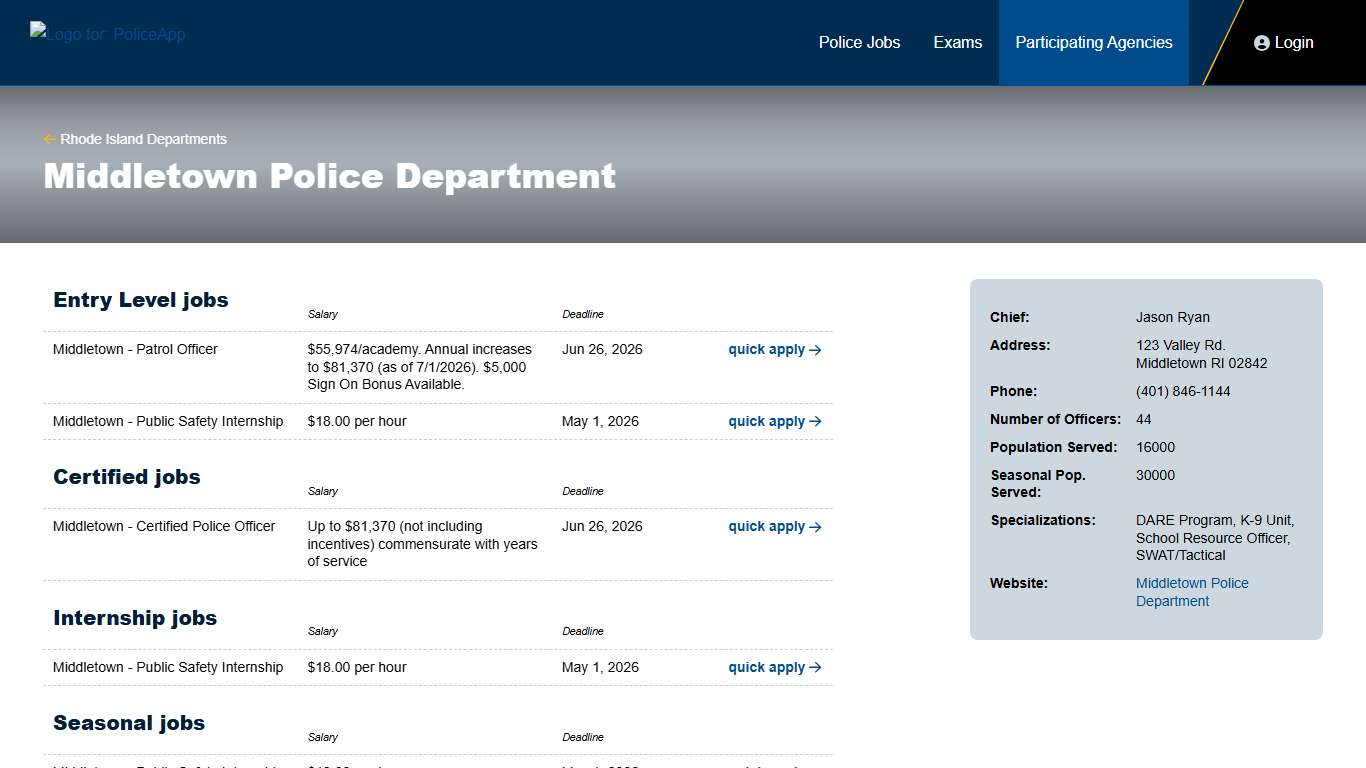Click the arrow on Seasonal jobs quick apply row
The width and height of the screenshot is (1366, 768).
coord(815,766)
